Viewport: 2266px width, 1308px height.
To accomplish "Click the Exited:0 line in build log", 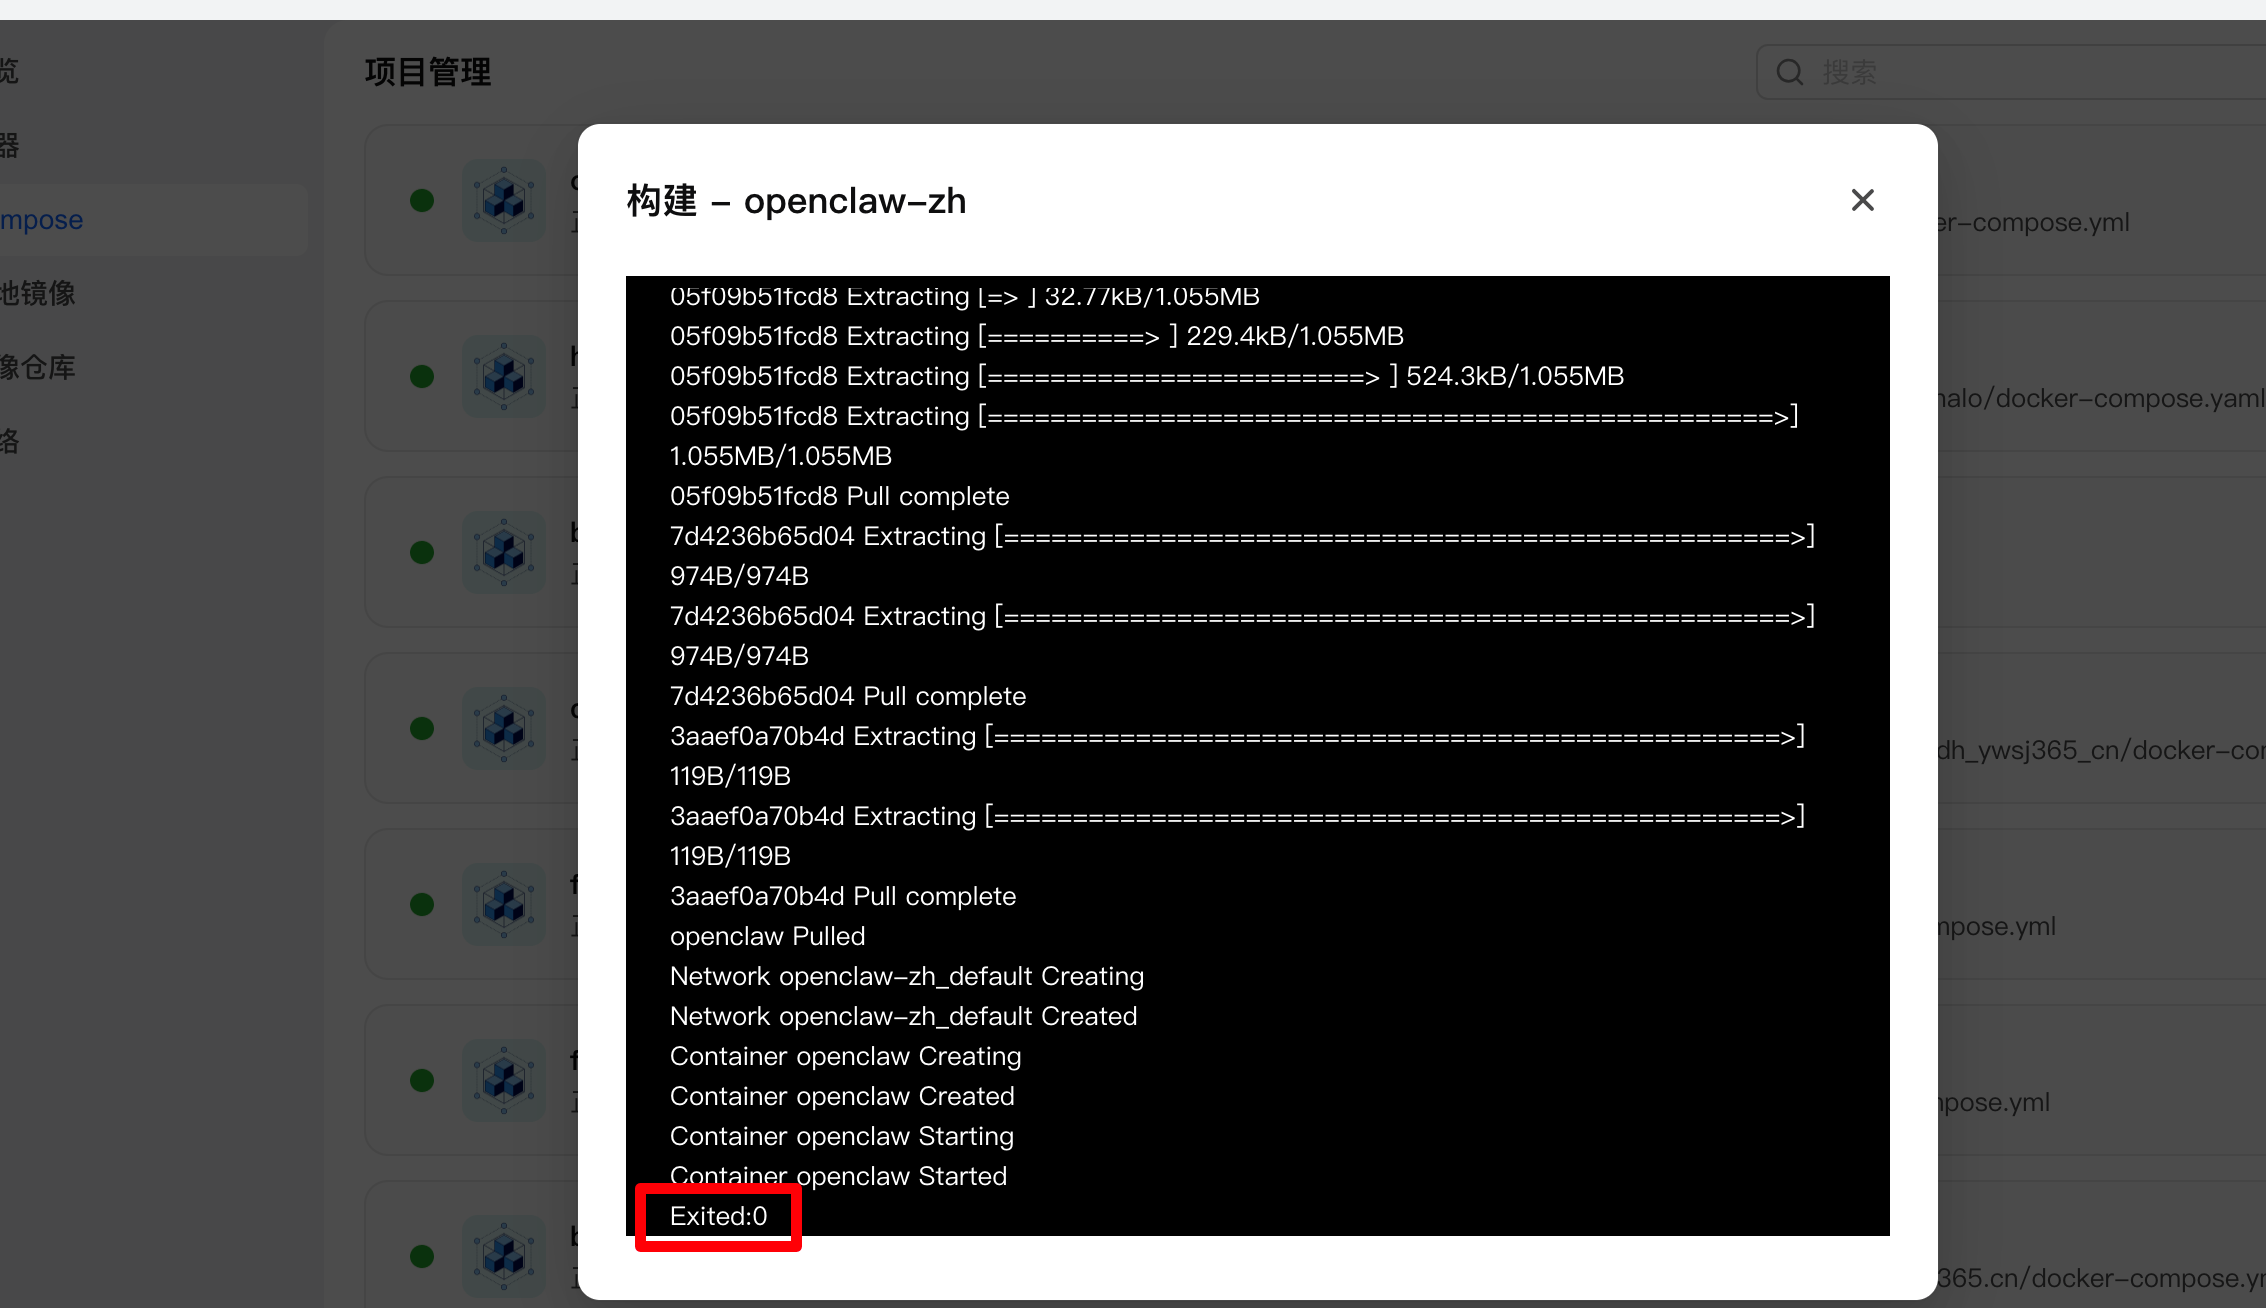I will pyautogui.click(x=718, y=1216).
